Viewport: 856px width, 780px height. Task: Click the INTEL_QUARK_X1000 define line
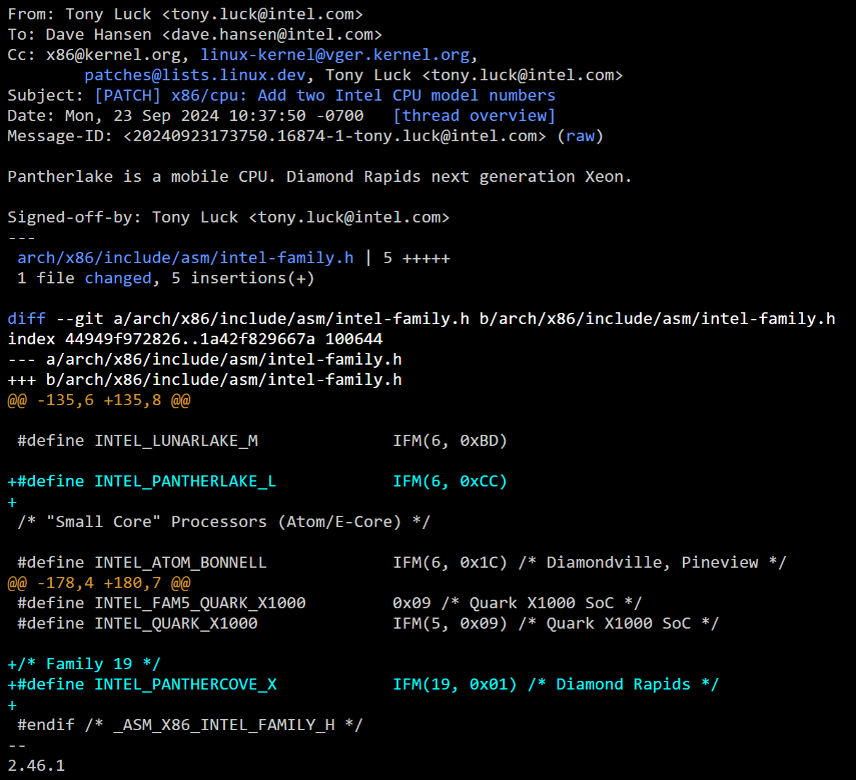coord(368,623)
